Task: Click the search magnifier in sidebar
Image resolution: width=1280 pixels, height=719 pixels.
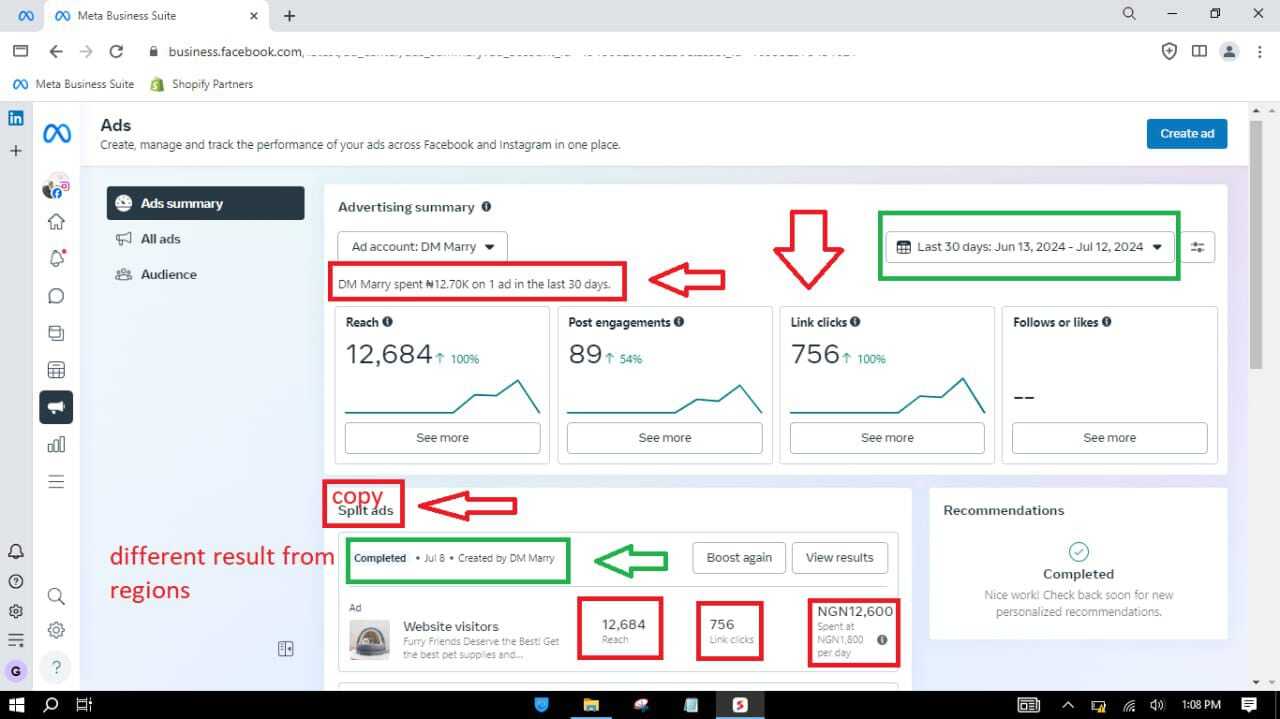Action: pyautogui.click(x=56, y=597)
